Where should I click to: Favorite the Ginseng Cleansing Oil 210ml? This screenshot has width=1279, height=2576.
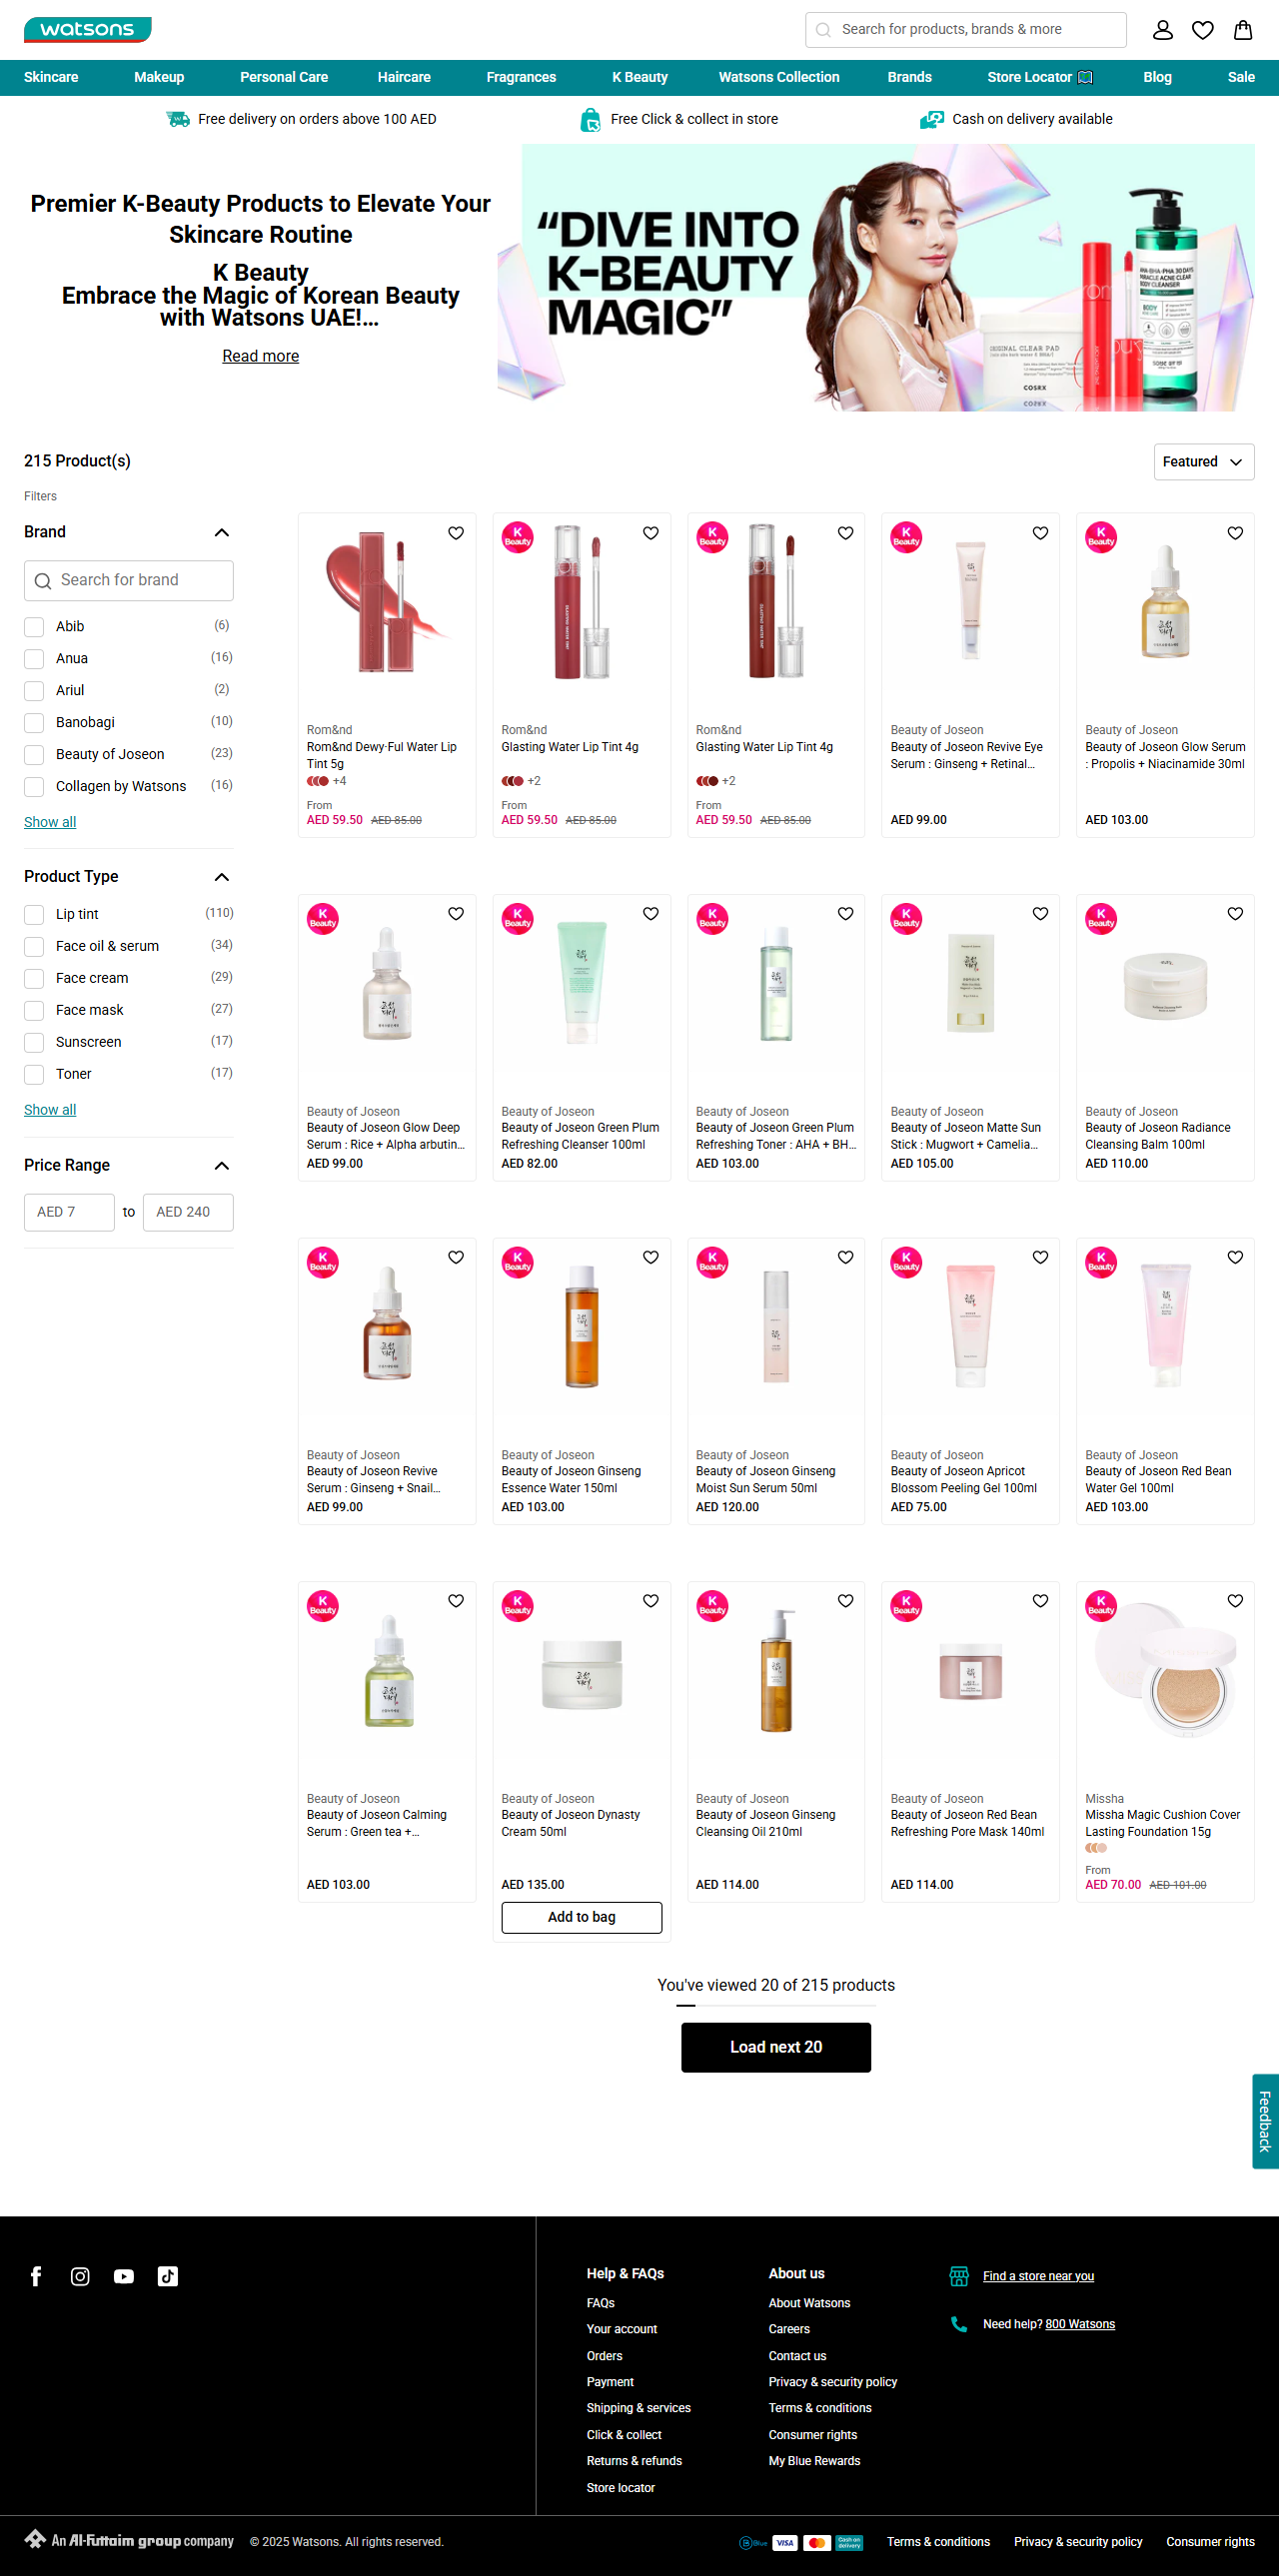click(x=845, y=1601)
